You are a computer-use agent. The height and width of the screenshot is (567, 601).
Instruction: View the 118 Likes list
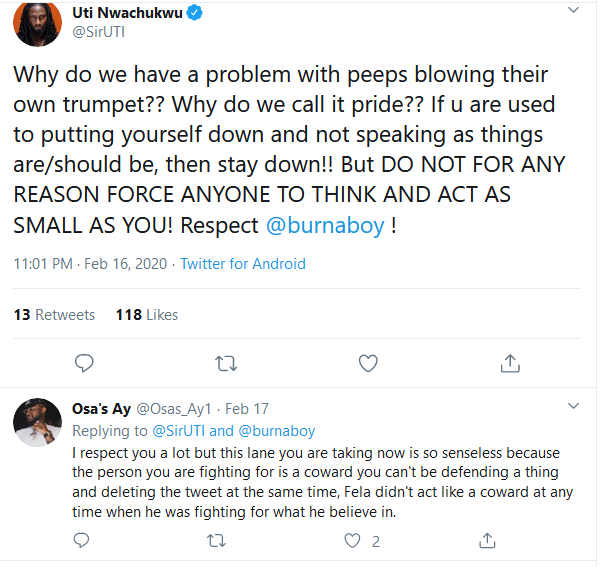click(x=146, y=315)
